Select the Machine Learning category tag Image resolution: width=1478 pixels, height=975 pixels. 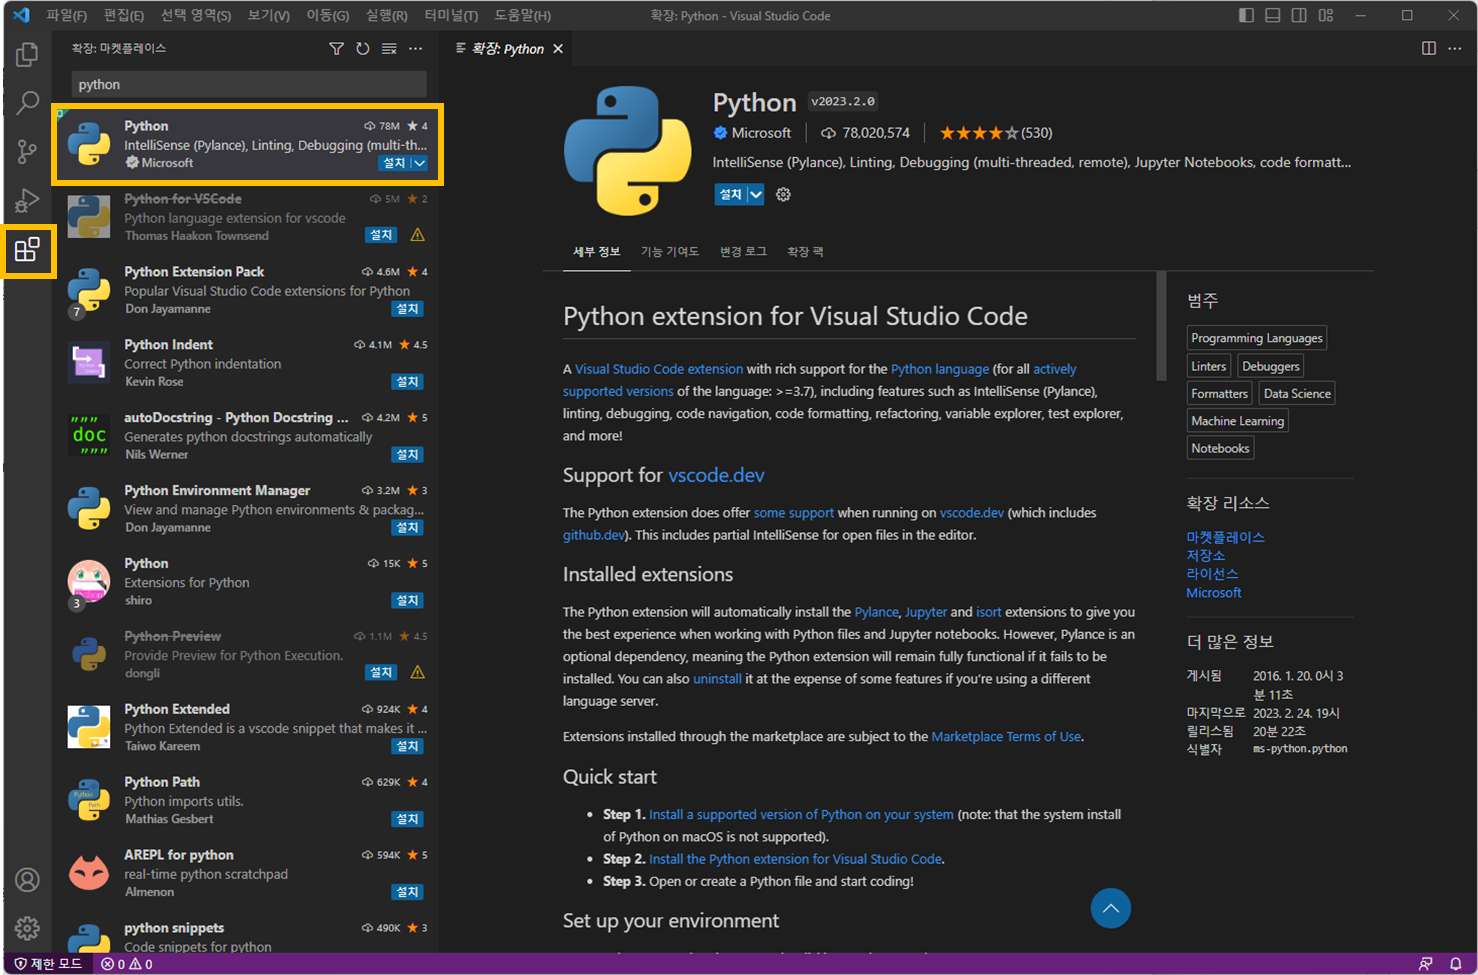1237,421
